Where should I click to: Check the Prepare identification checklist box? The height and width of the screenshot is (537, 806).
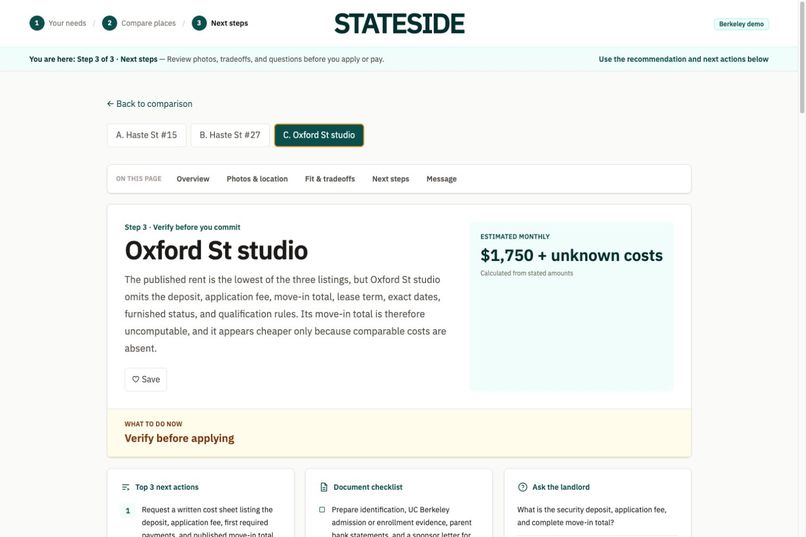click(x=322, y=510)
